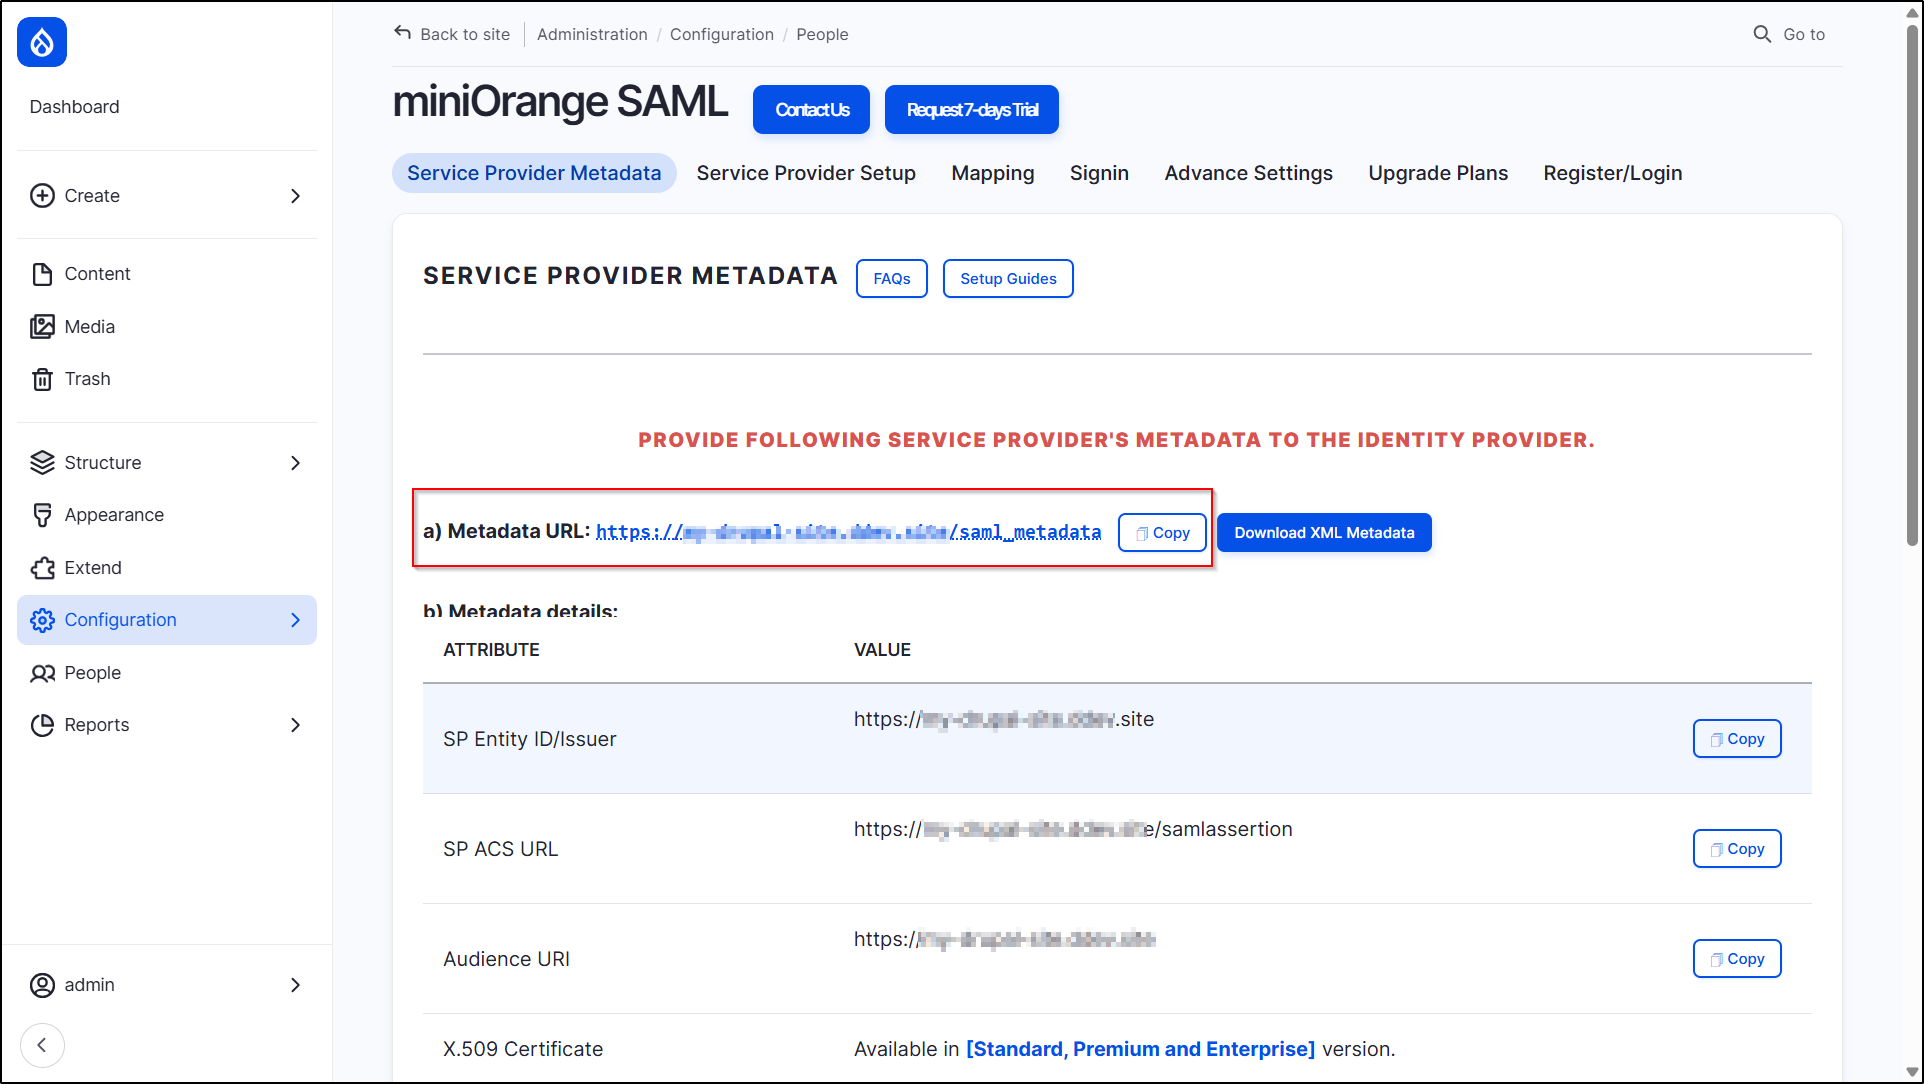This screenshot has width=1924, height=1084.
Task: Click the Back to site arrow icon
Action: [402, 33]
